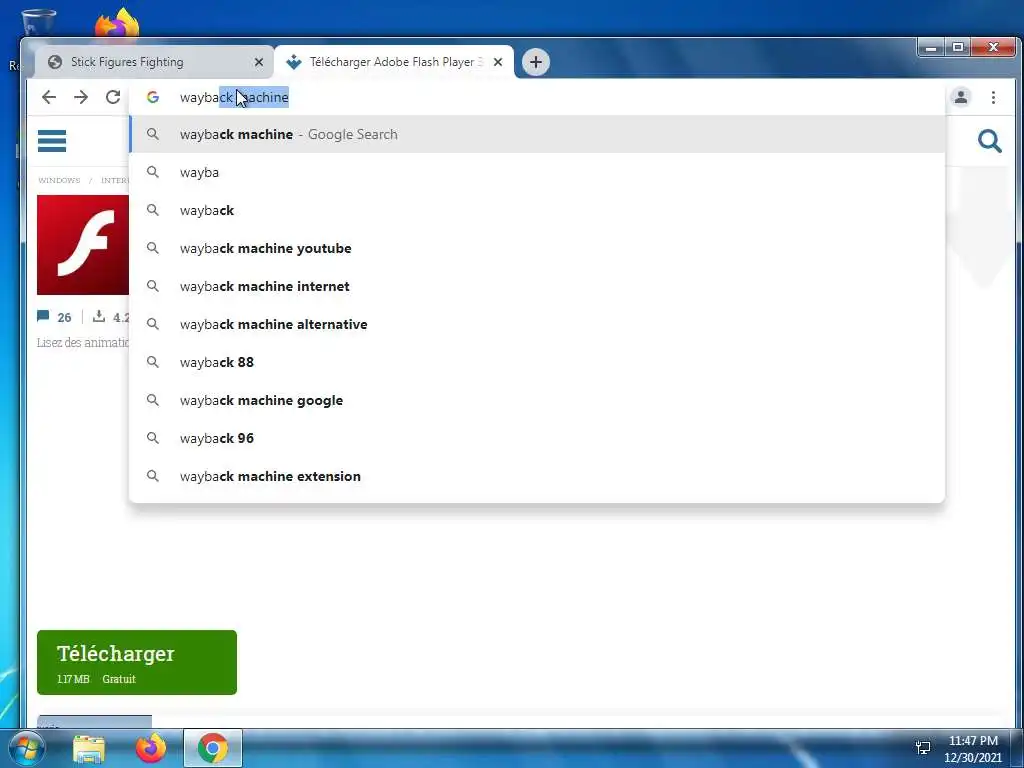The width and height of the screenshot is (1024, 768).
Task: Click the Recycle Bin icon on the desktop
Action: coord(38,22)
